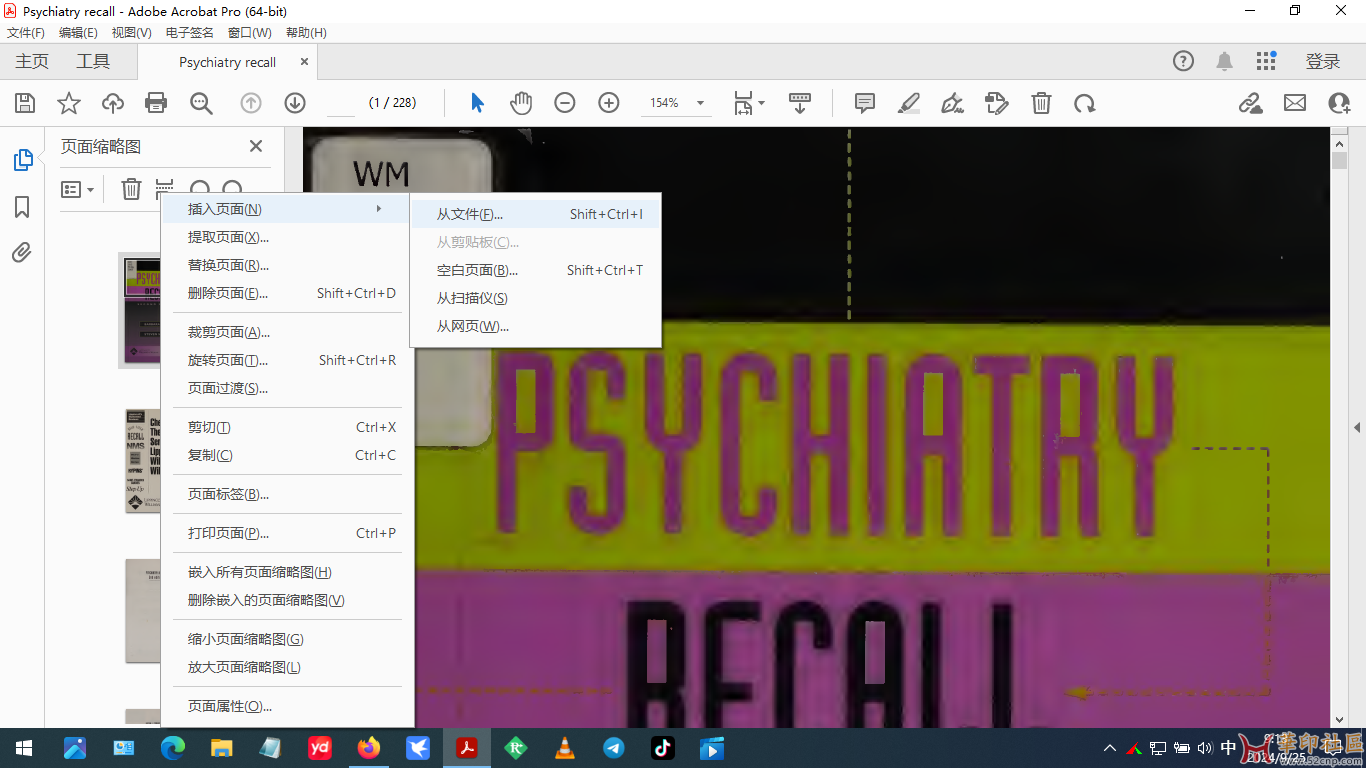Viewport: 1366px width, 768px height.
Task: Activate the selection arrow tool
Action: [x=477, y=103]
